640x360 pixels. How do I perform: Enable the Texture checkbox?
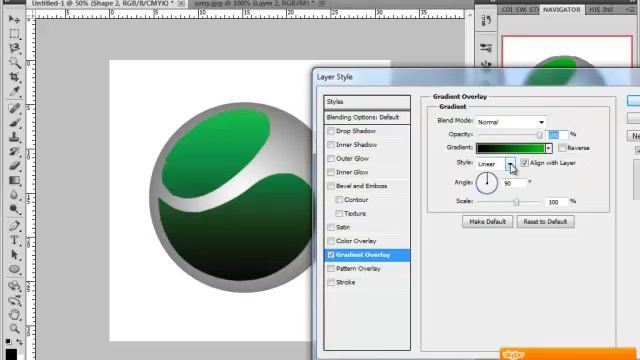pyautogui.click(x=339, y=213)
